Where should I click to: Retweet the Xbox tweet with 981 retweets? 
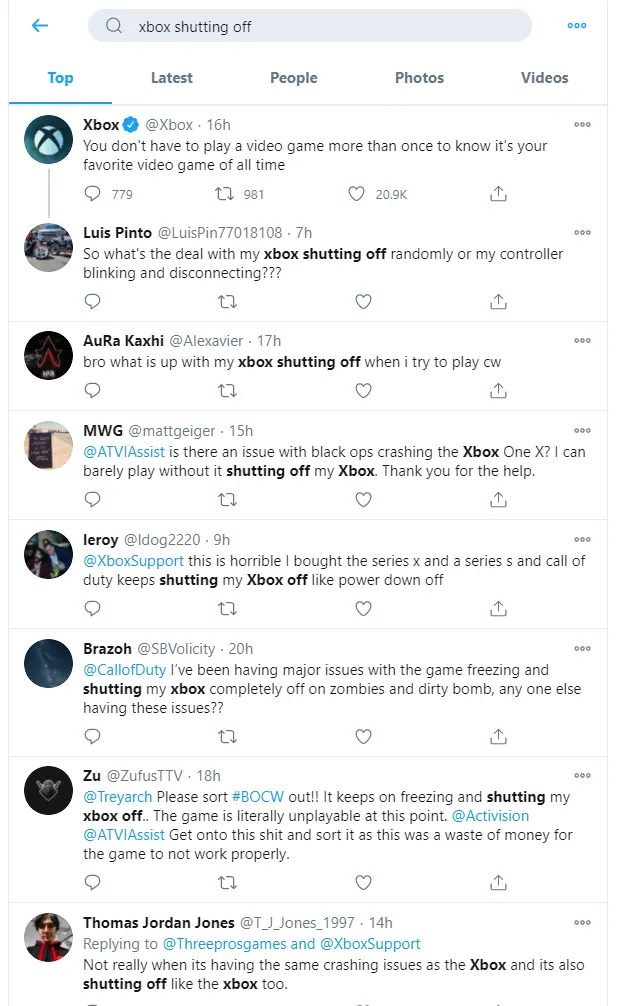point(225,194)
